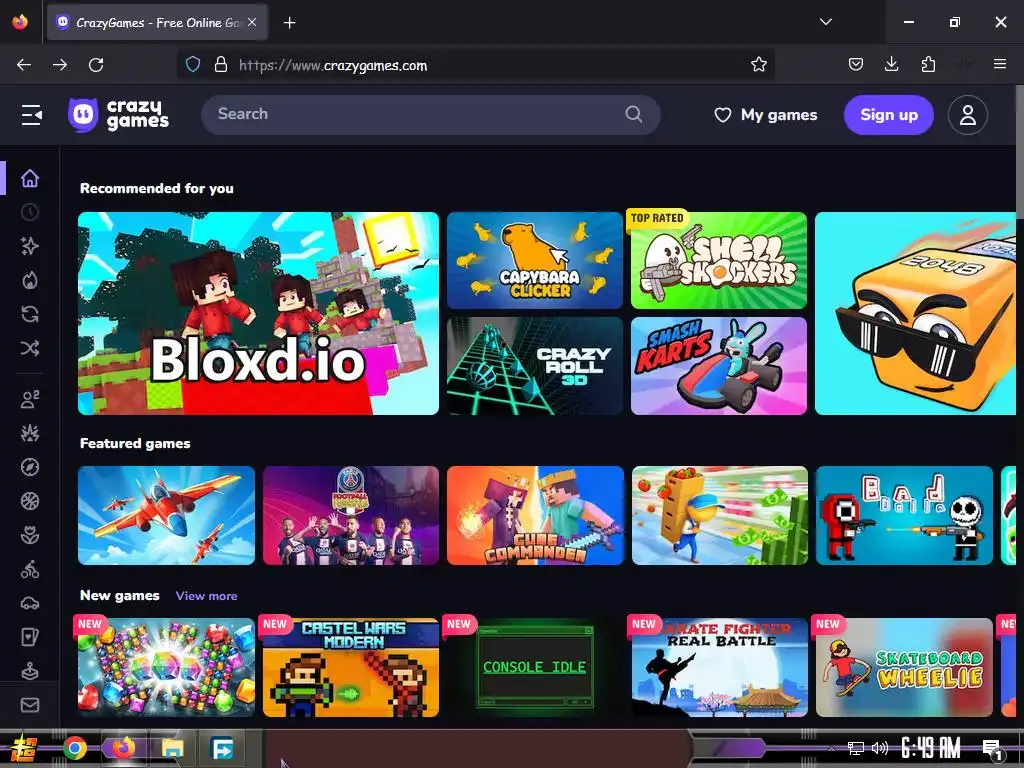Open Shell Shockers game thumbnail

pos(719,261)
